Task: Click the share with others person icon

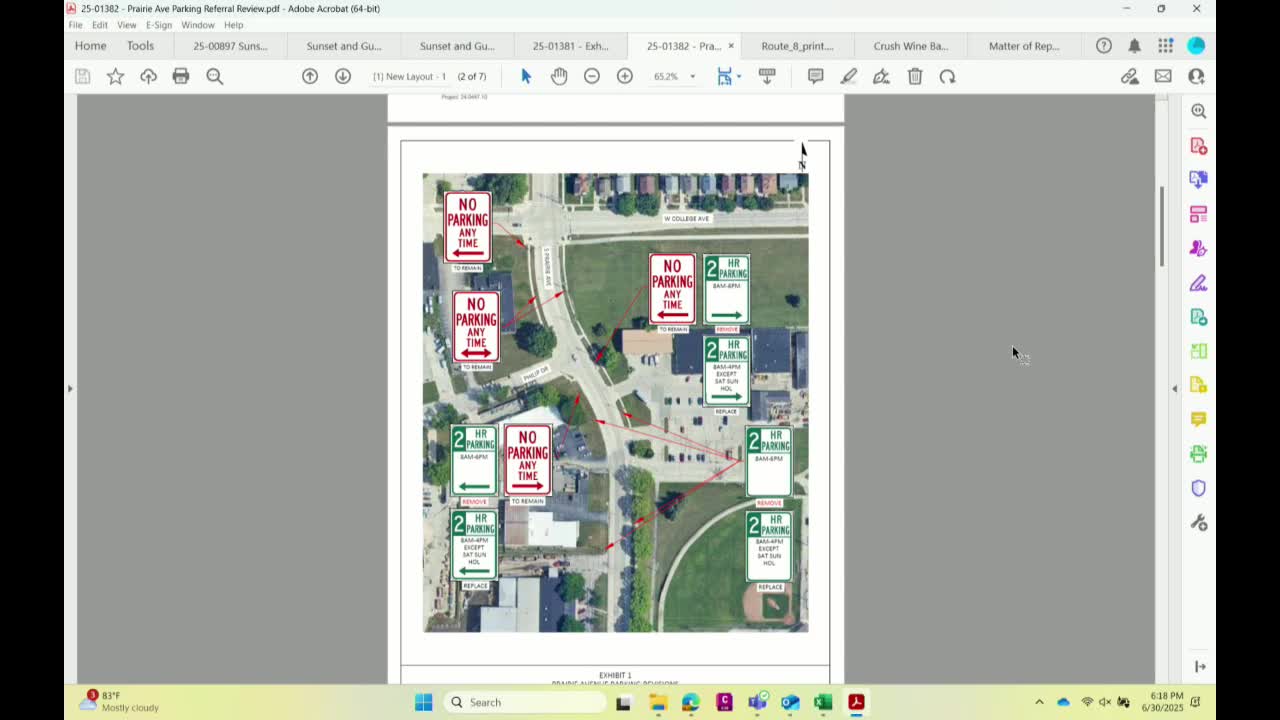Action: [1196, 76]
